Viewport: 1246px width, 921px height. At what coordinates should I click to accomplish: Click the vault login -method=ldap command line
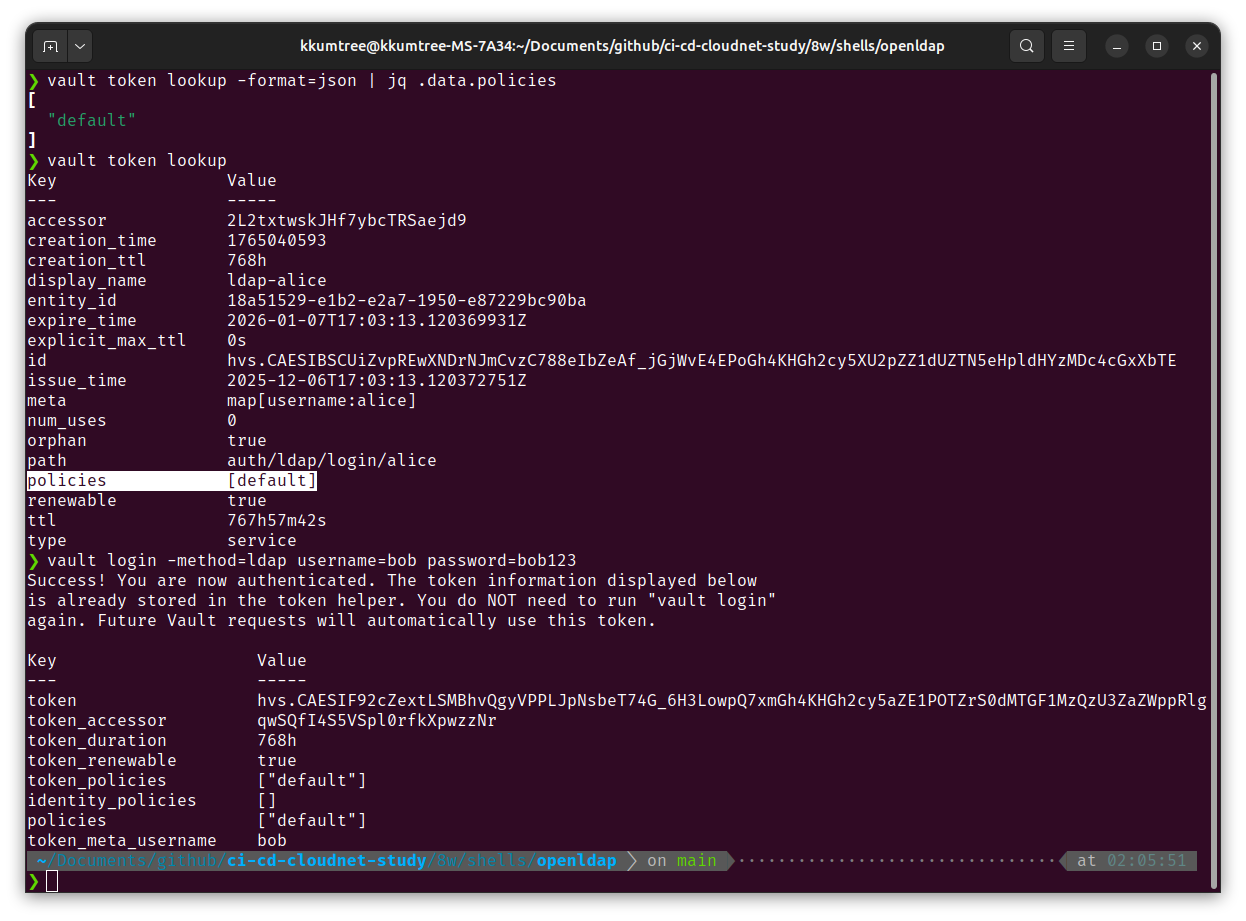[312, 560]
